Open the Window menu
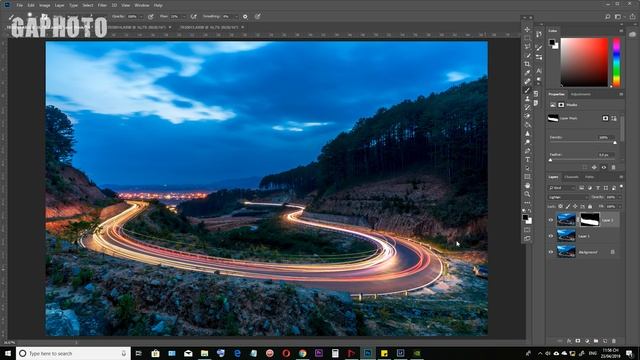The image size is (640, 360). 142,5
